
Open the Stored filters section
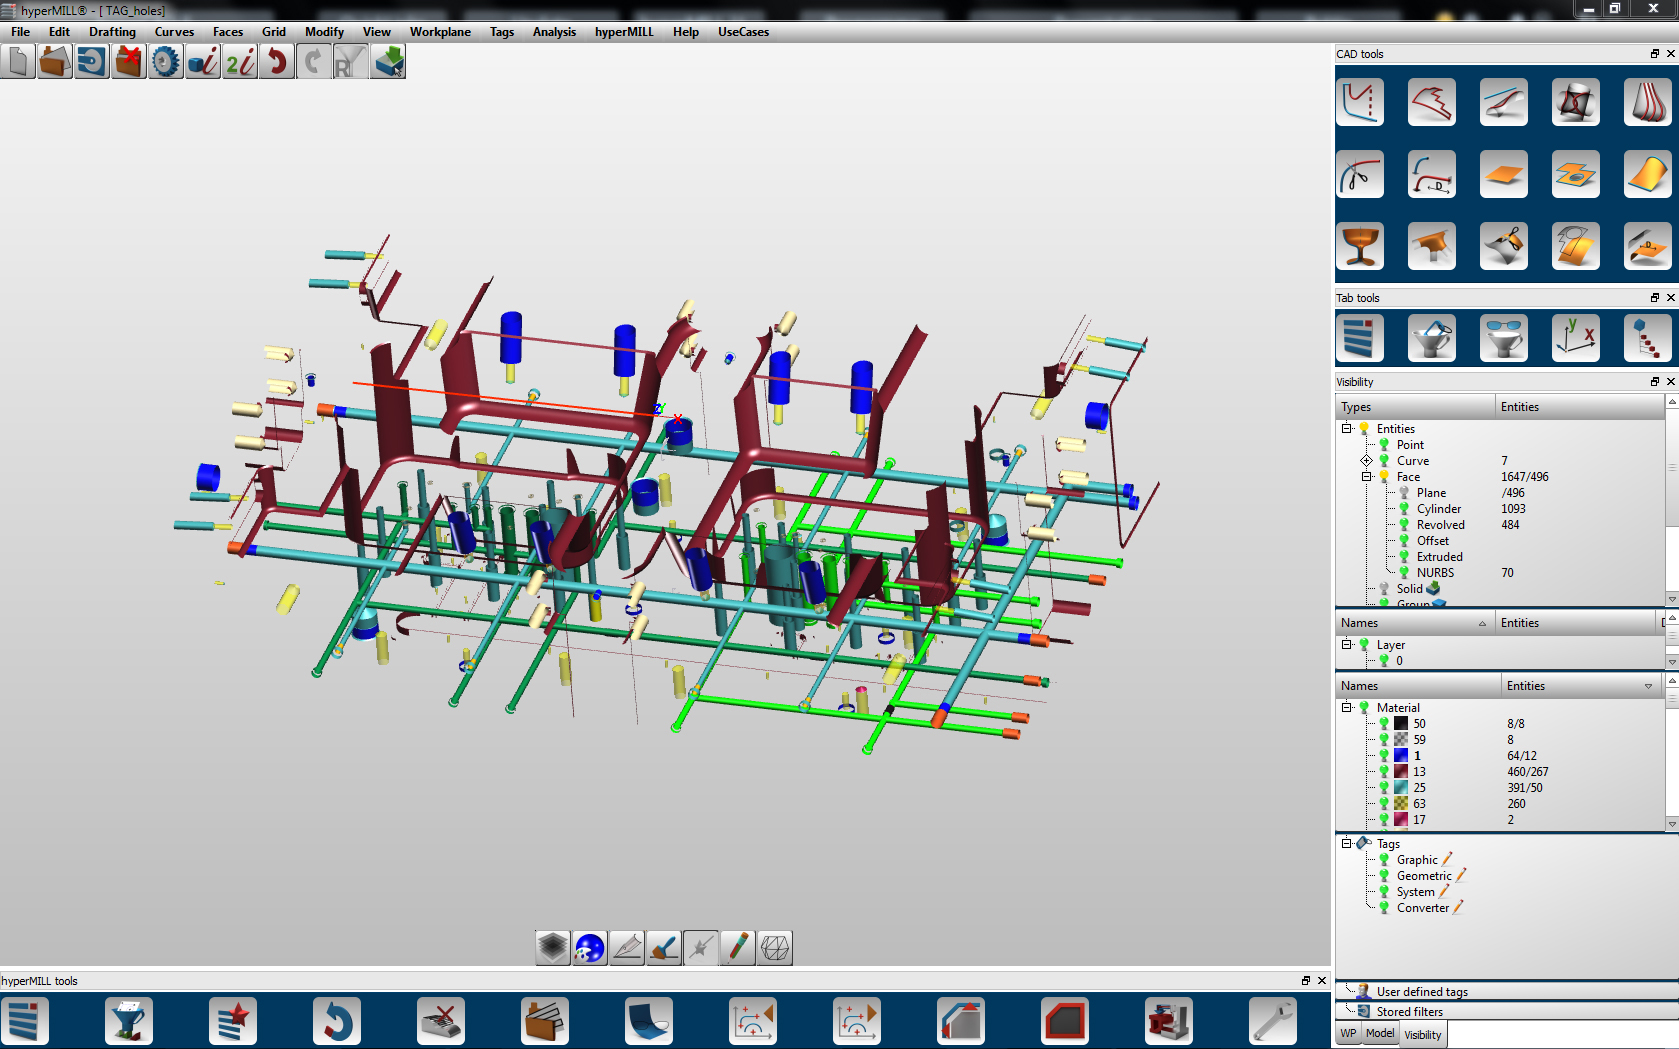tap(1409, 1012)
